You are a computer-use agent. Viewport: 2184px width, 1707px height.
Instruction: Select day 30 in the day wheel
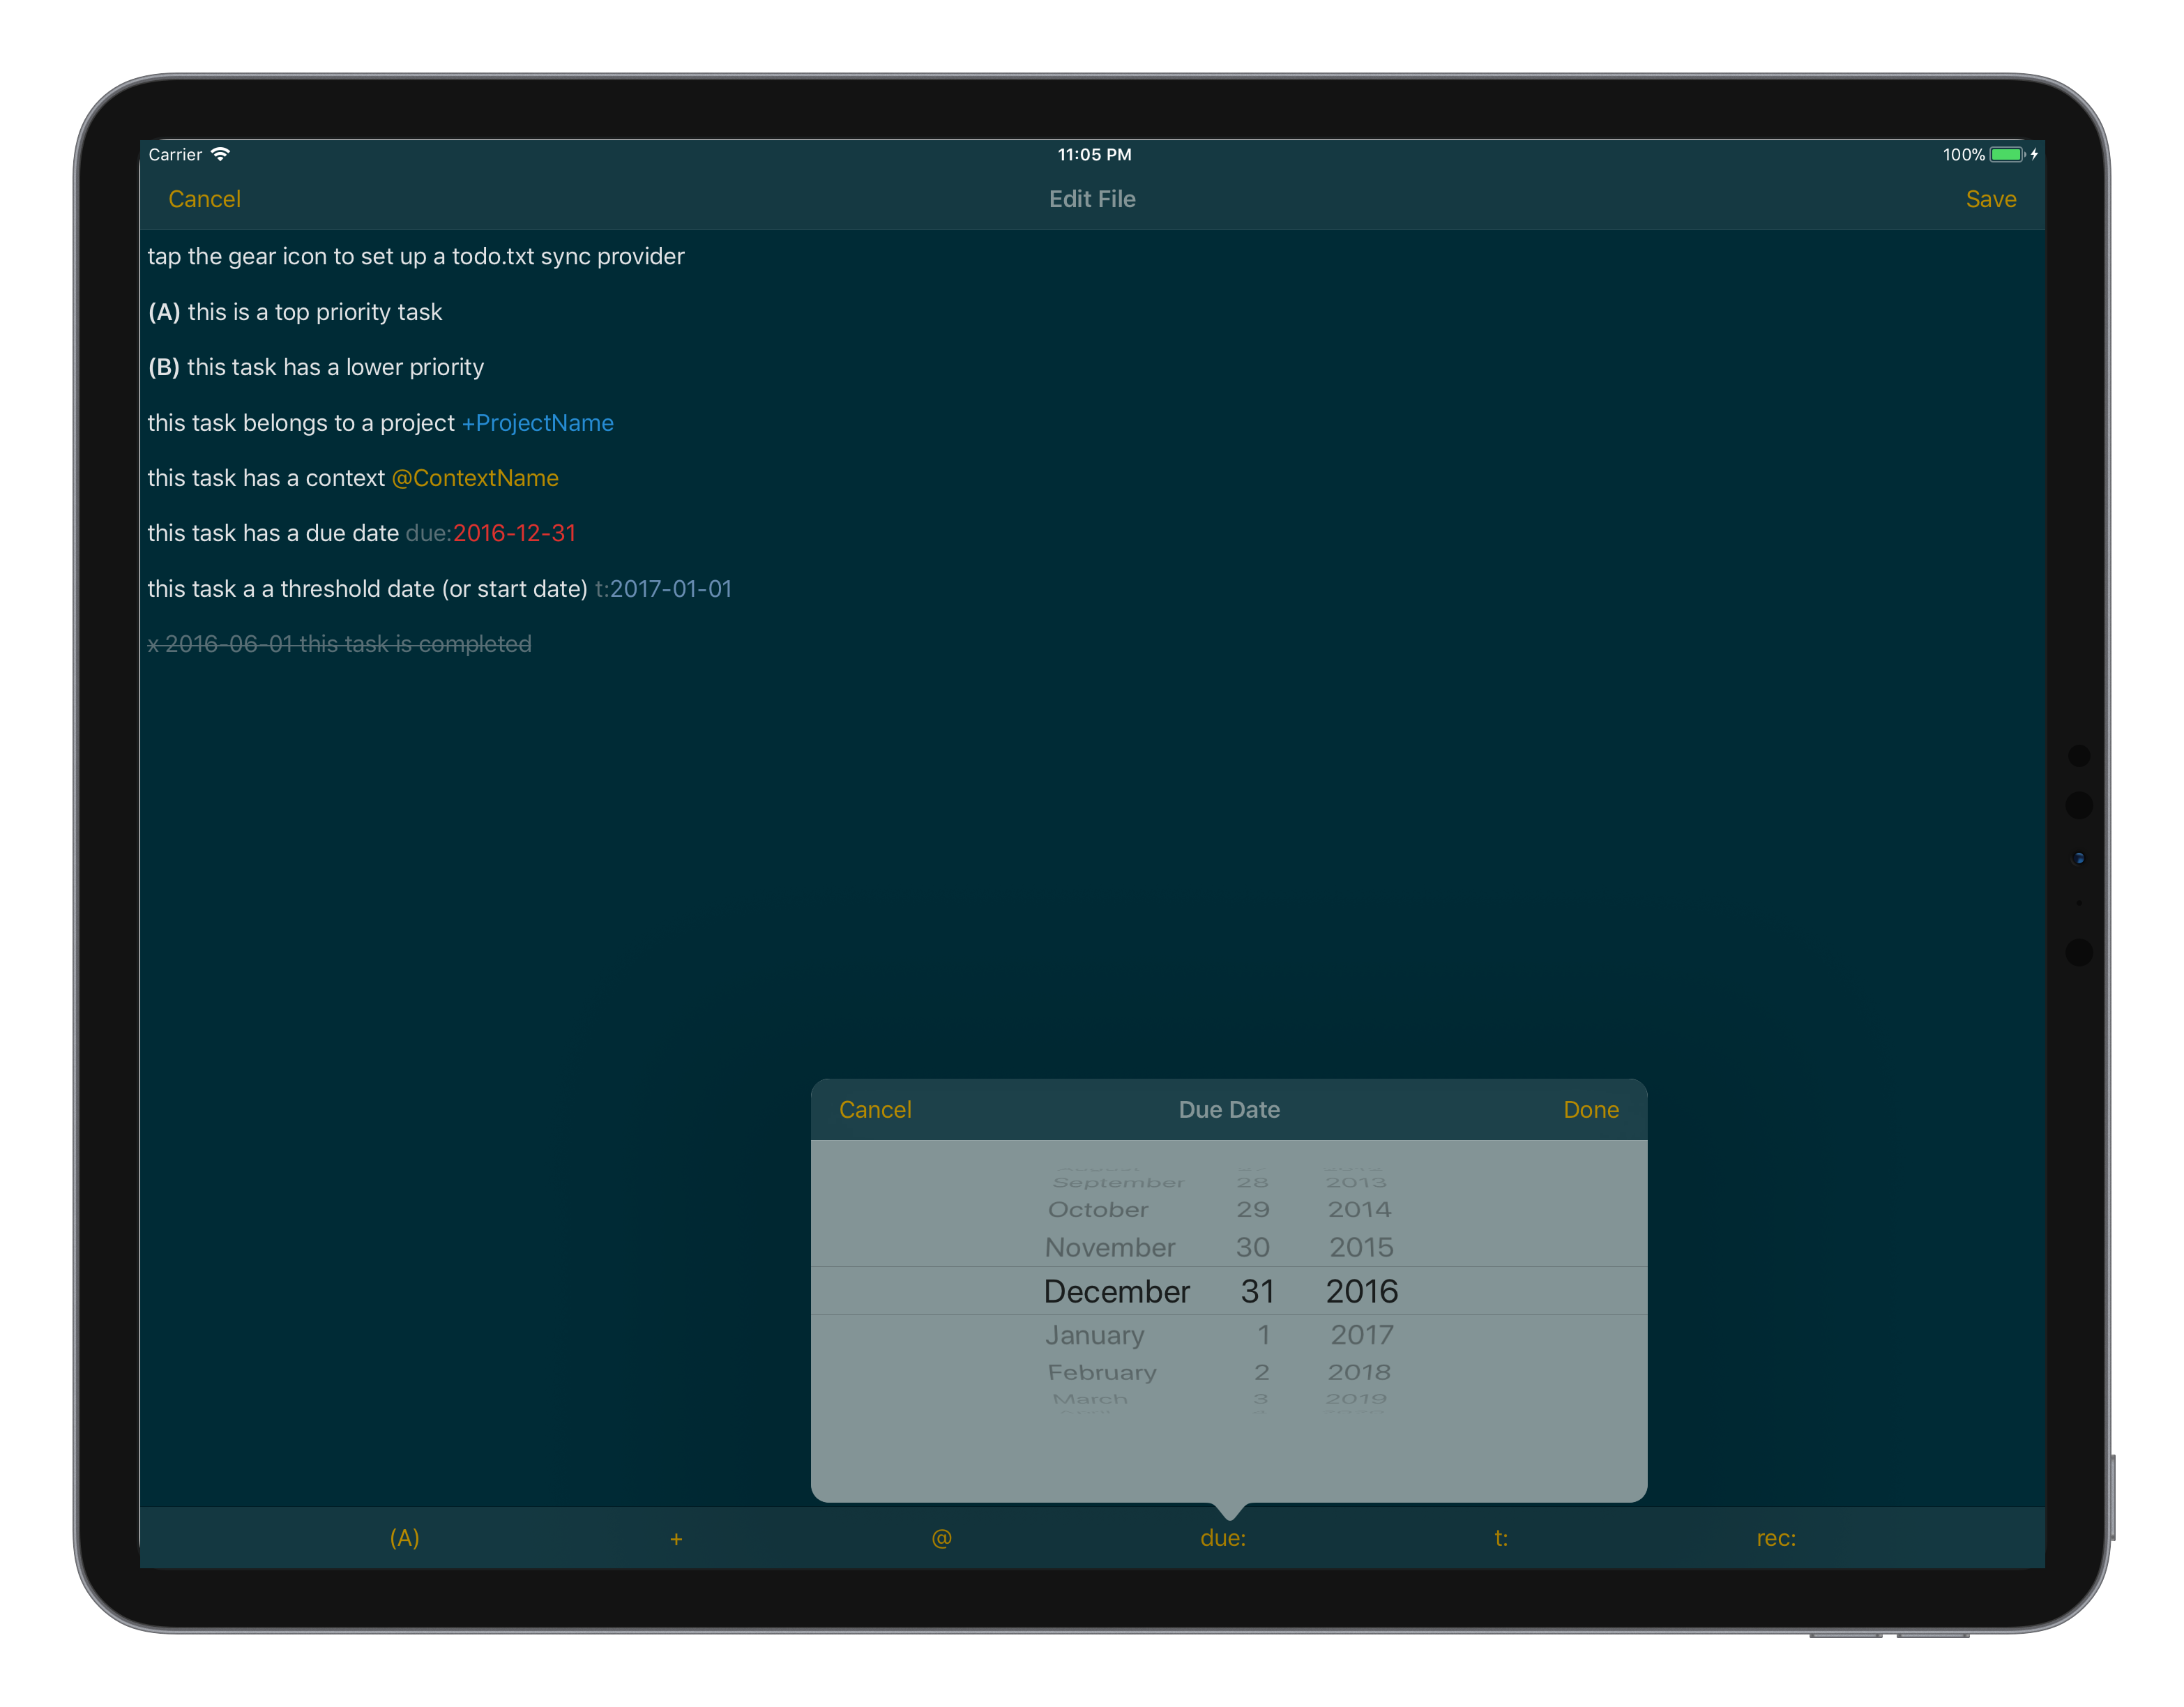point(1254,1247)
